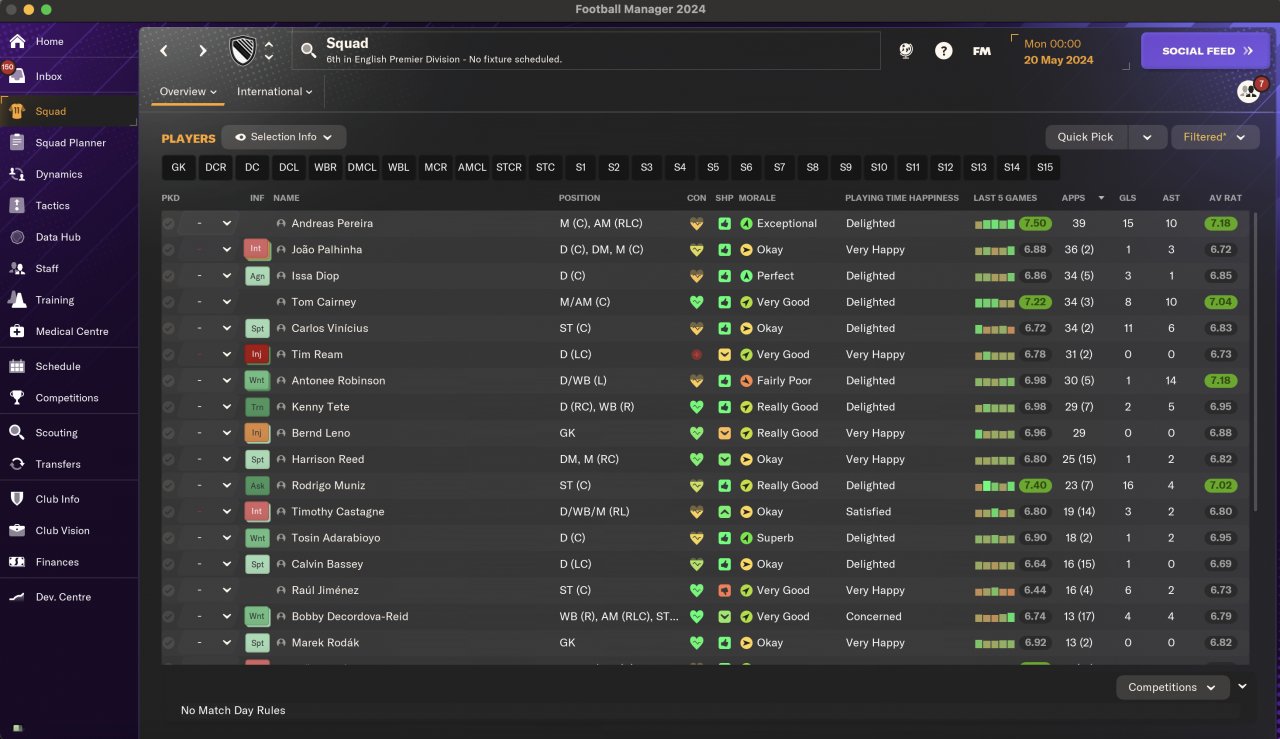
Task: Select the GK position slot
Action: click(x=178, y=167)
